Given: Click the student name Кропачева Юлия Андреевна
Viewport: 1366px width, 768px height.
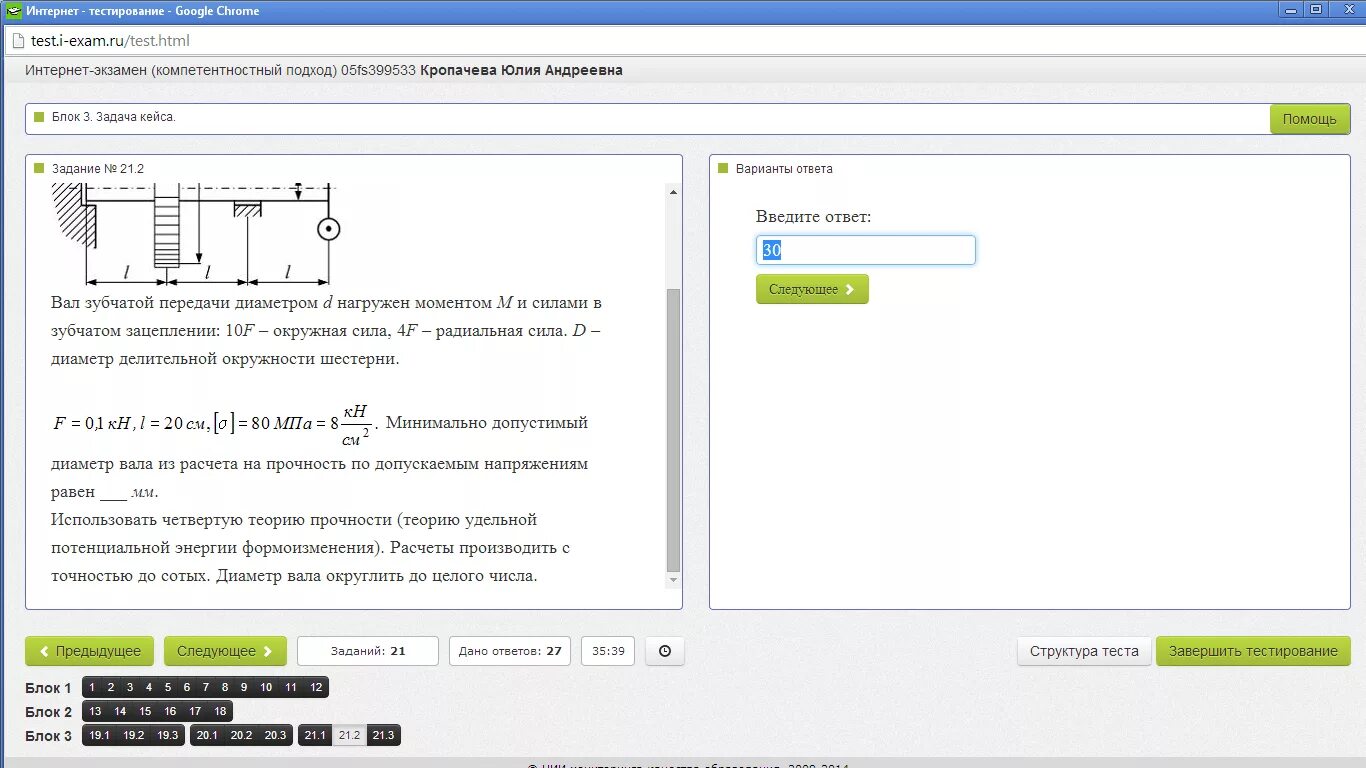Looking at the screenshot, I should pyautogui.click(x=522, y=70).
